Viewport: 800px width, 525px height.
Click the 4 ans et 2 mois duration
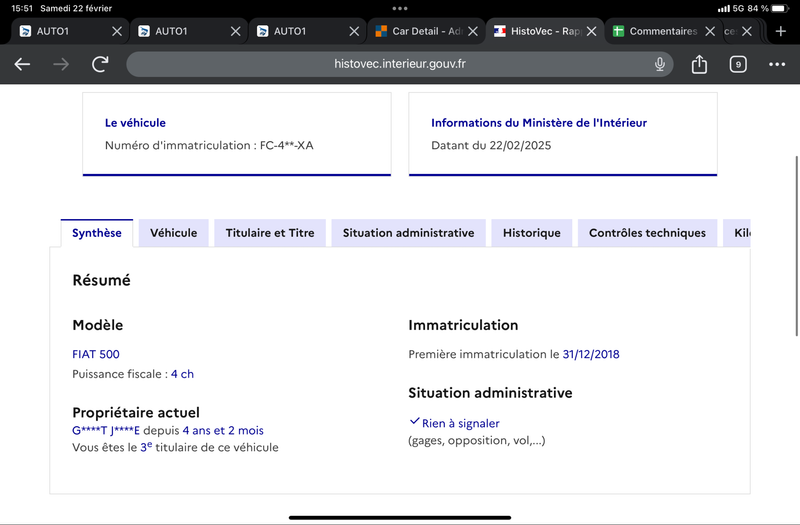coord(223,430)
